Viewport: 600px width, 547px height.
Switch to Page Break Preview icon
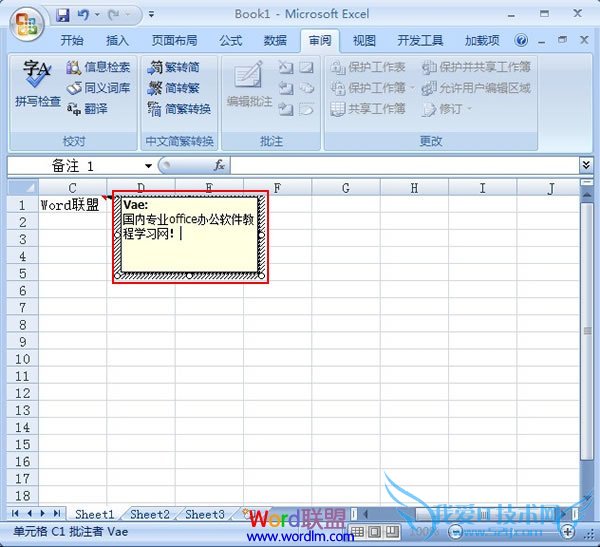click(x=392, y=532)
